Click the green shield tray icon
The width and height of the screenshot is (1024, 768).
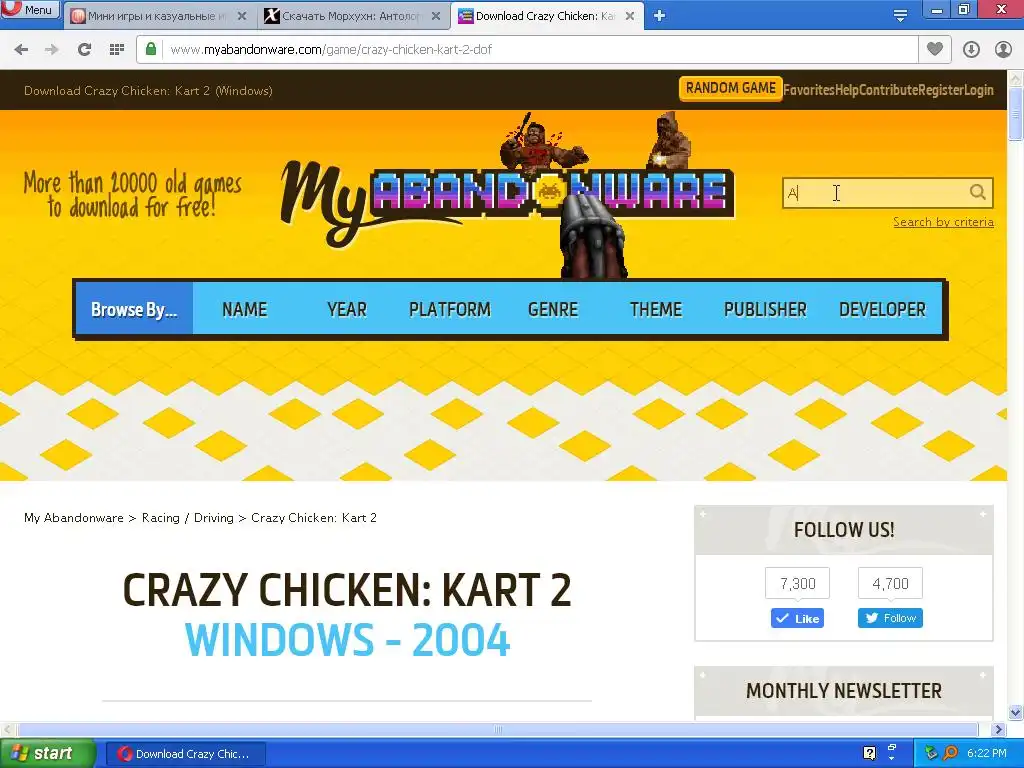[x=931, y=754]
